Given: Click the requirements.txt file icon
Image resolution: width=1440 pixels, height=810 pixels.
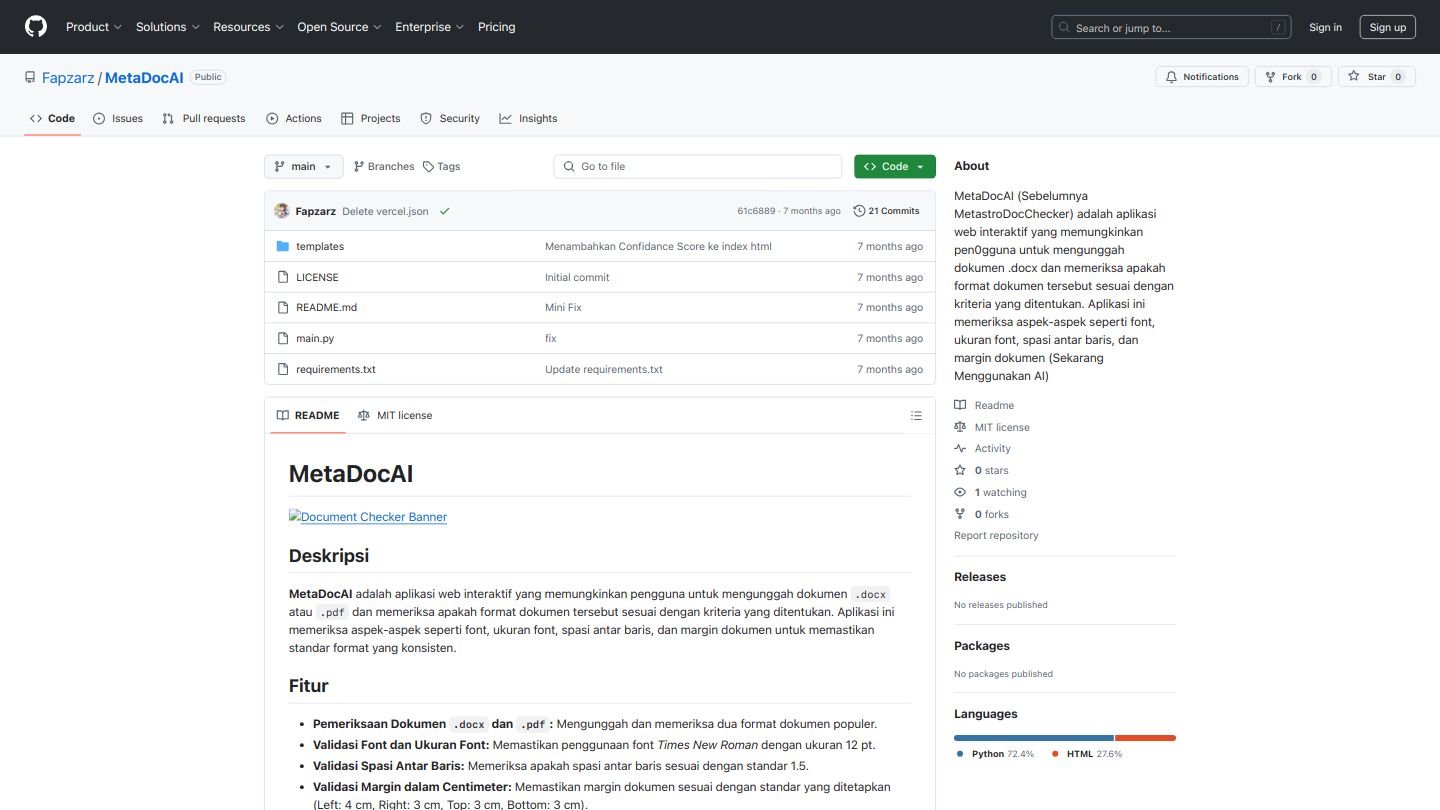Looking at the screenshot, I should (x=283, y=369).
